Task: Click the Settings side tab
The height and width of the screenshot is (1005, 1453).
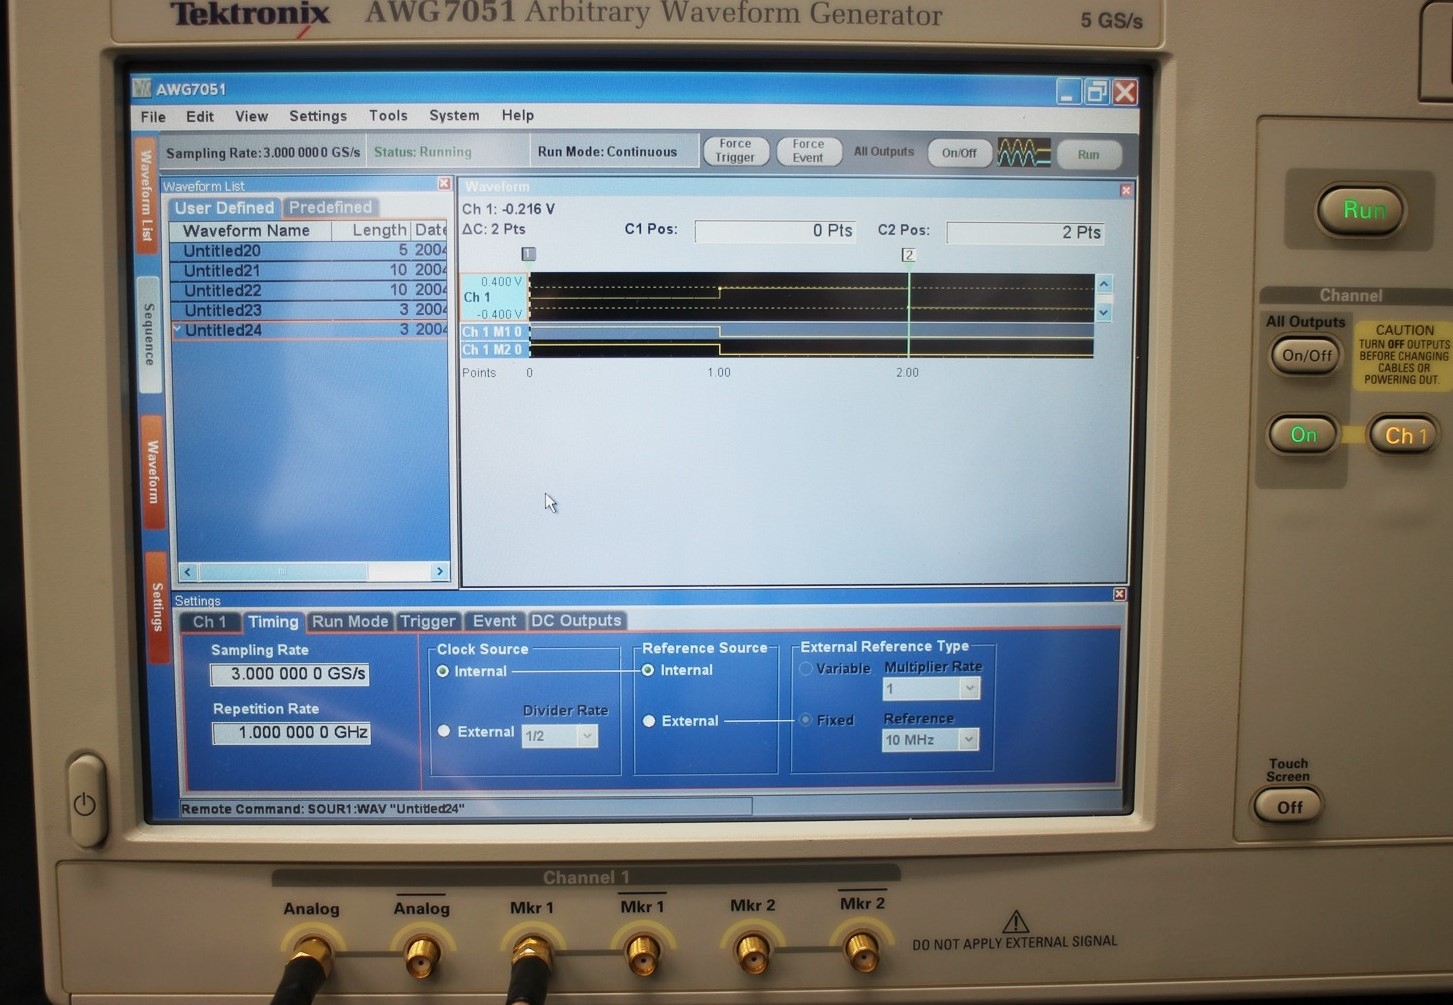Action: (157, 606)
